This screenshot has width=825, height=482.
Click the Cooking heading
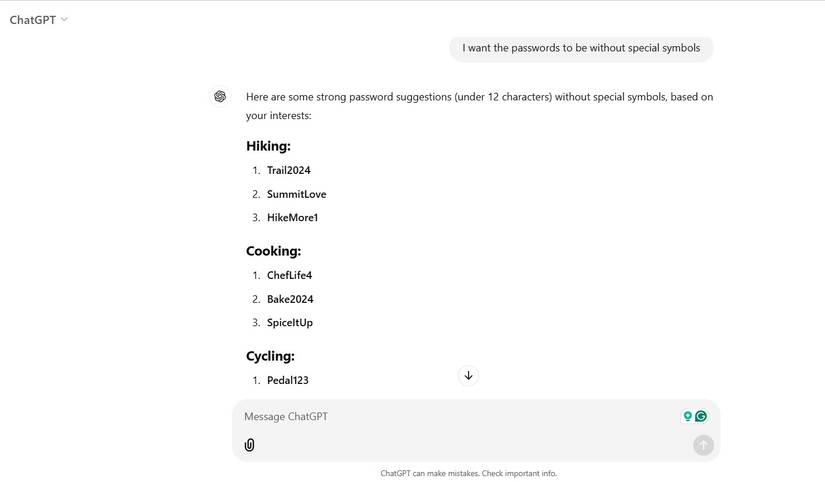pyautogui.click(x=273, y=251)
